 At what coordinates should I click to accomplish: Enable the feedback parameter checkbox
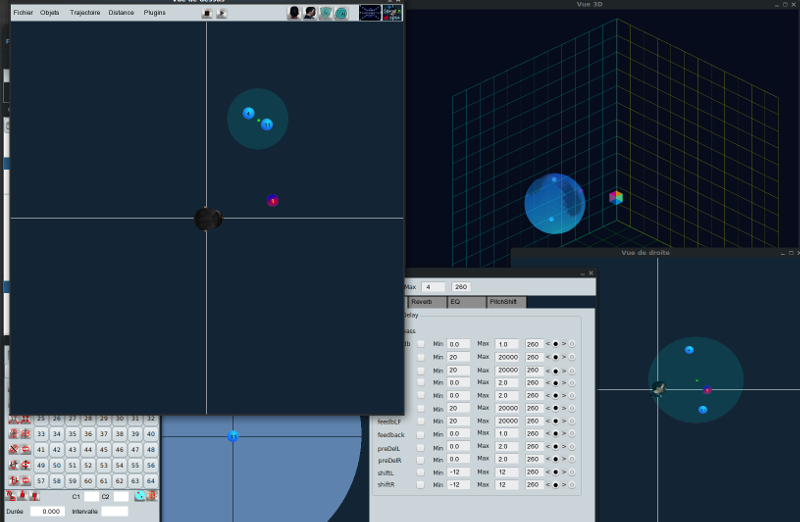(x=421, y=435)
